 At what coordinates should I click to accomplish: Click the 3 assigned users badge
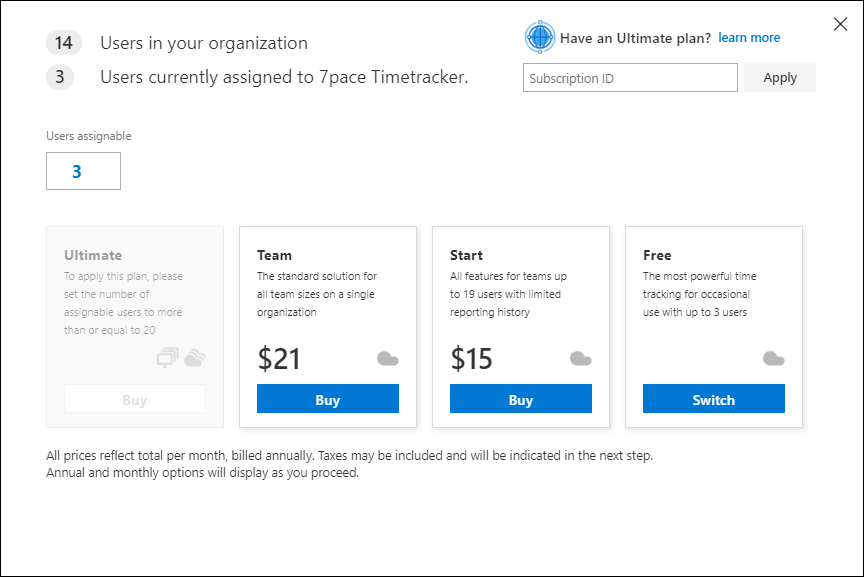point(60,77)
